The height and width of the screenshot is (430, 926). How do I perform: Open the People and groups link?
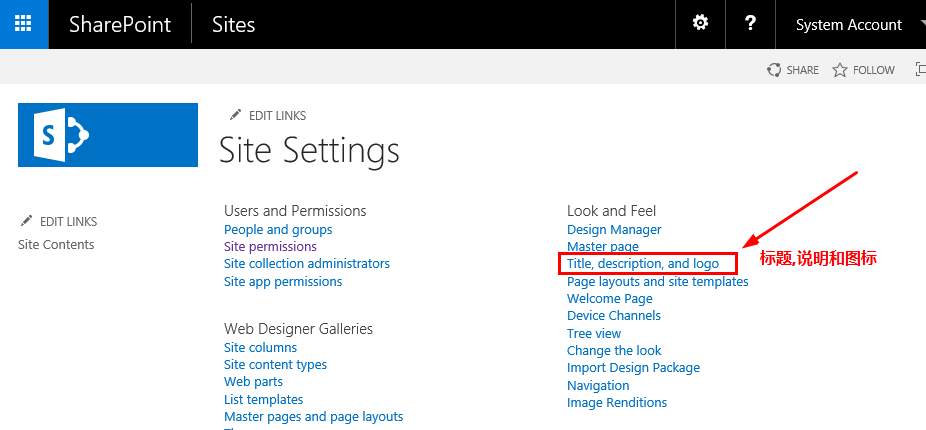pyautogui.click(x=278, y=229)
